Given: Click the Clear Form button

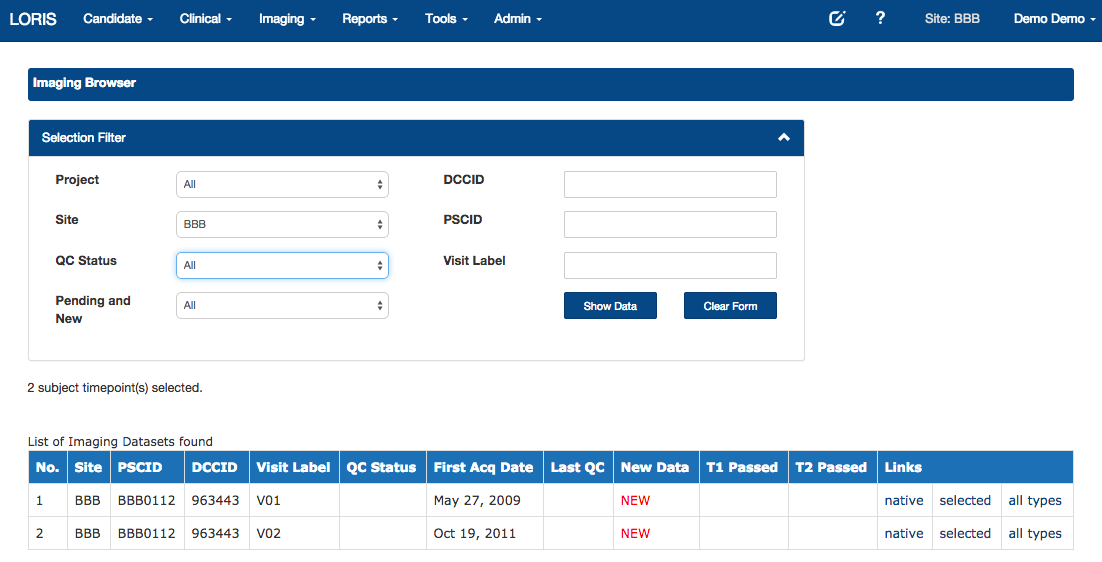Looking at the screenshot, I should [730, 306].
